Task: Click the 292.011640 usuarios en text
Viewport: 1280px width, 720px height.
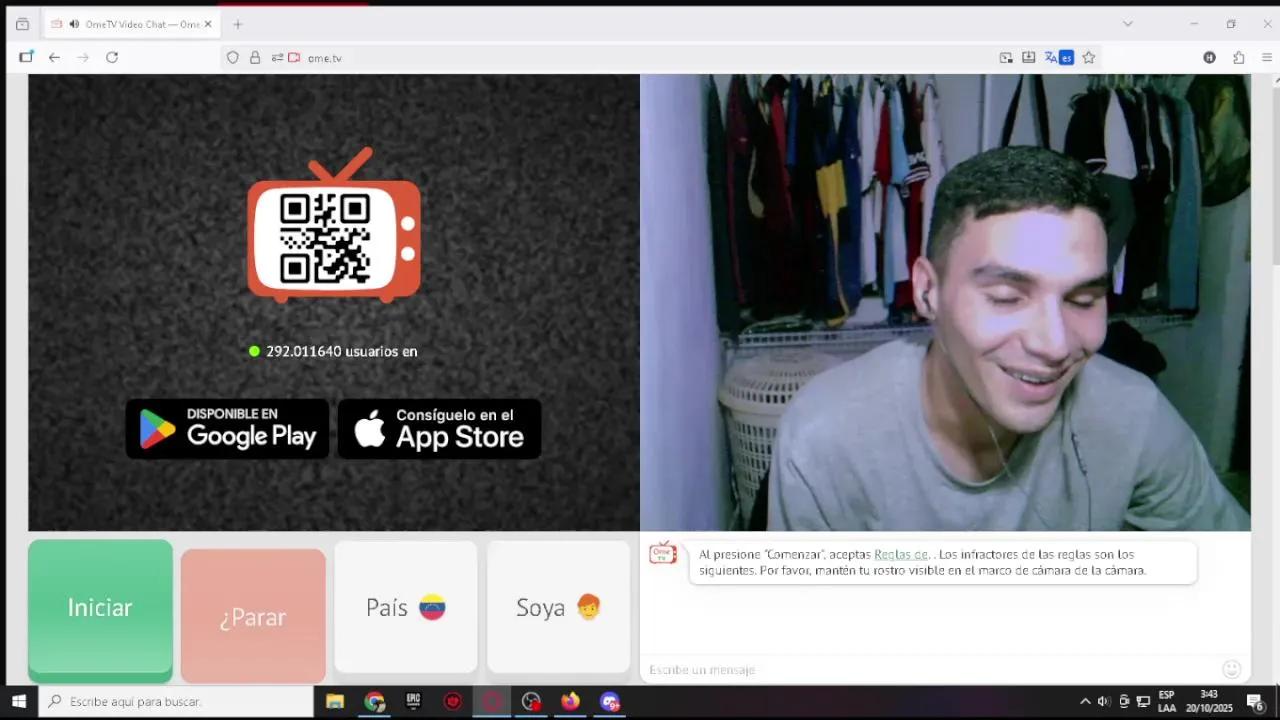Action: tap(341, 351)
